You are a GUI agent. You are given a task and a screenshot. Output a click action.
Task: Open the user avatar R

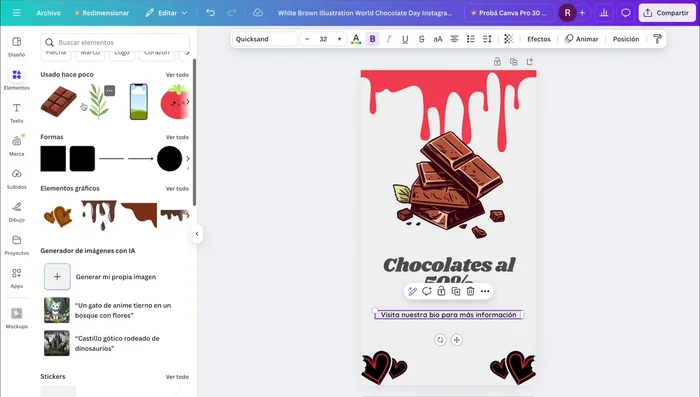[x=567, y=13]
